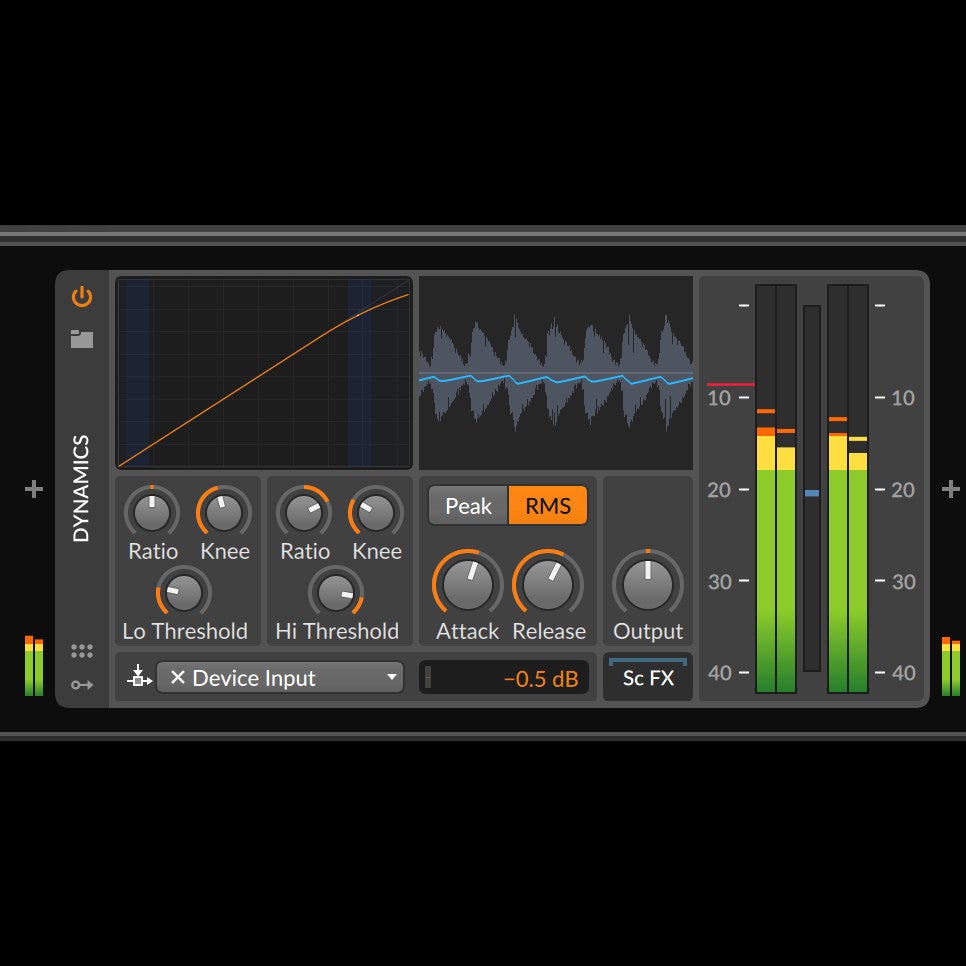The image size is (966, 966).
Task: Click the dynamics transfer curve display
Action: tap(264, 373)
